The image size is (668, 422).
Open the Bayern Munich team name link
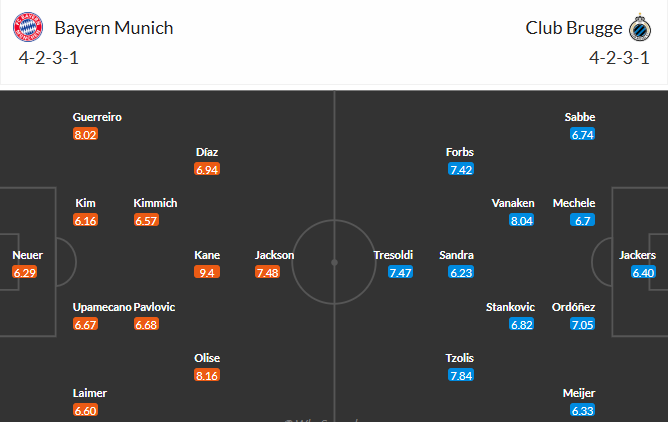click(114, 28)
